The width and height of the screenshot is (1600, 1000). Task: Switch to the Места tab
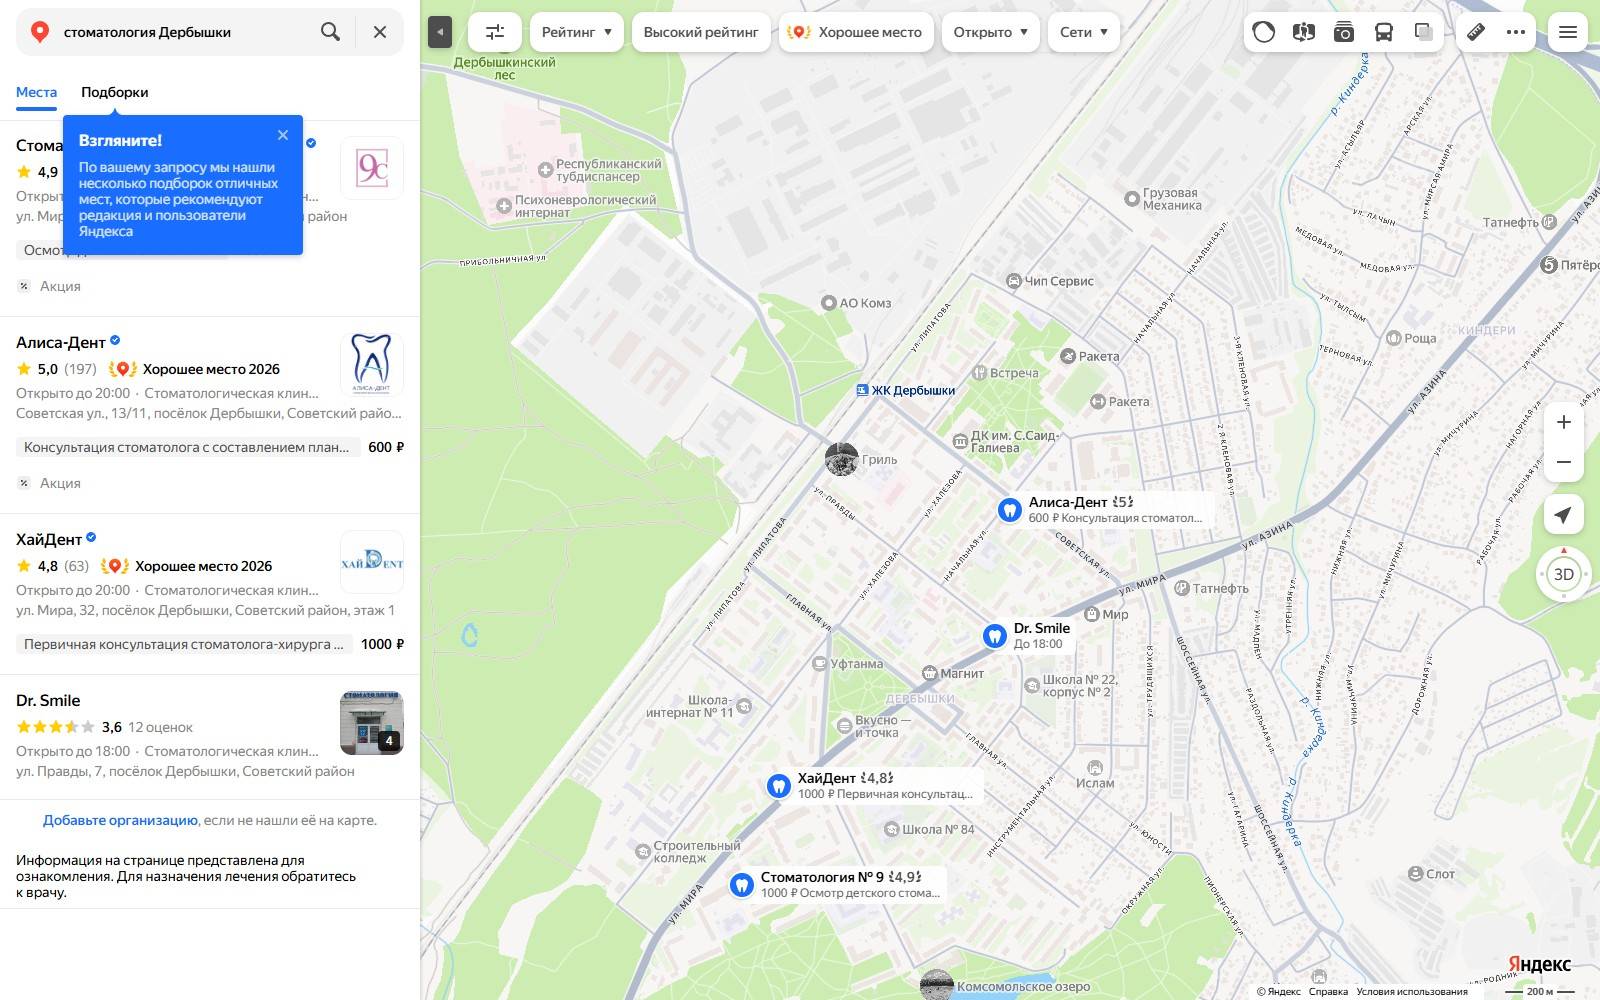coord(36,92)
